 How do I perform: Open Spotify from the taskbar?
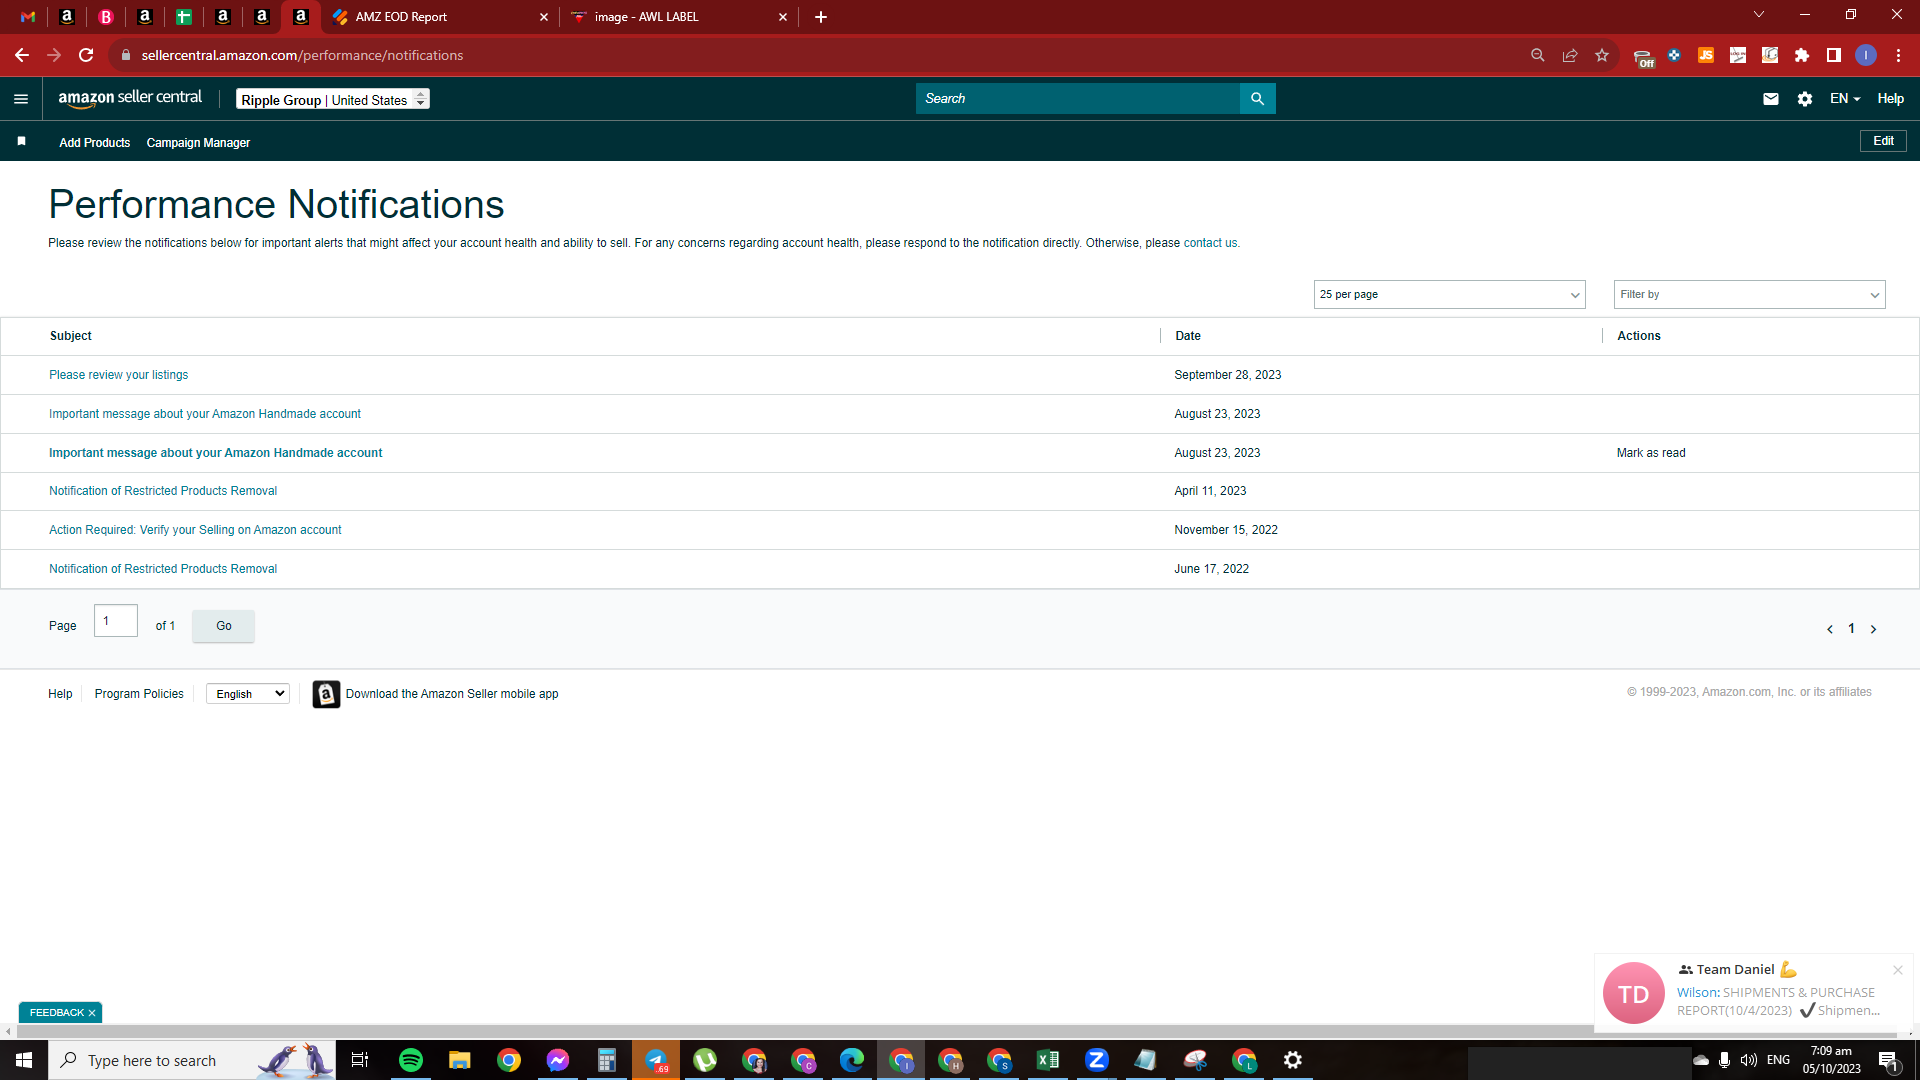411,1060
